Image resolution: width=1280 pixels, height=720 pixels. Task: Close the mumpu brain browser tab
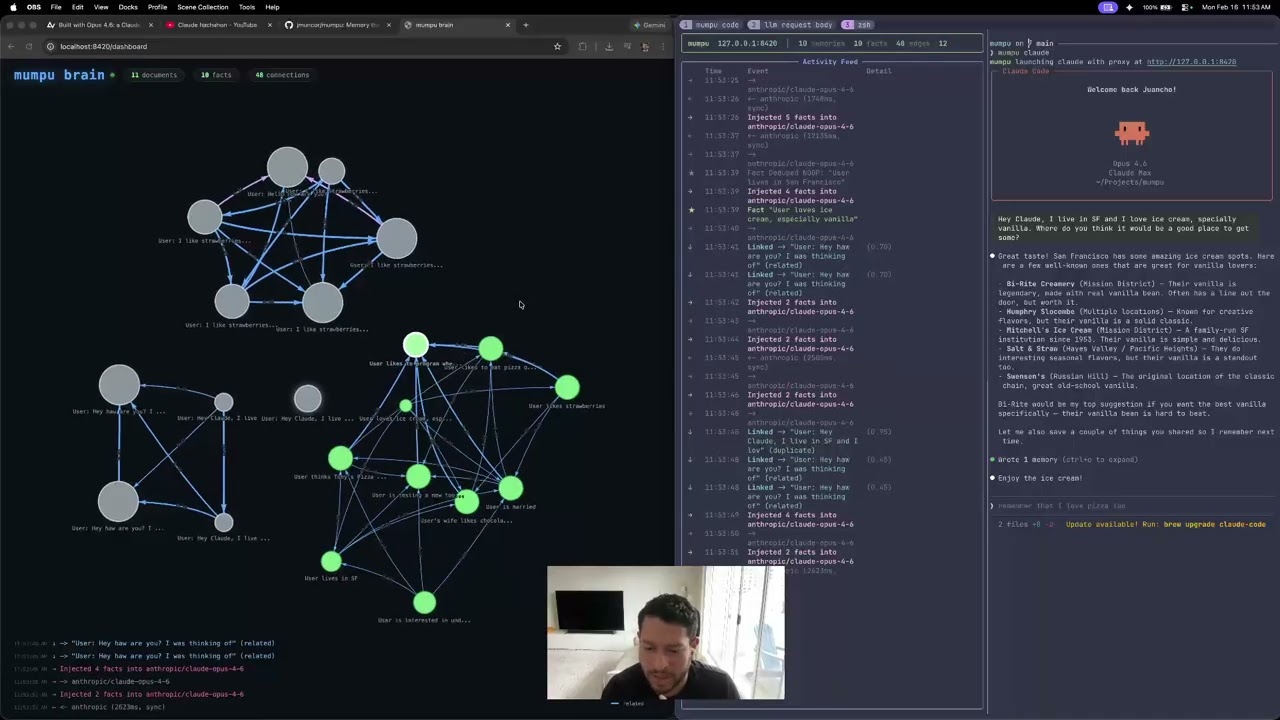508,25
